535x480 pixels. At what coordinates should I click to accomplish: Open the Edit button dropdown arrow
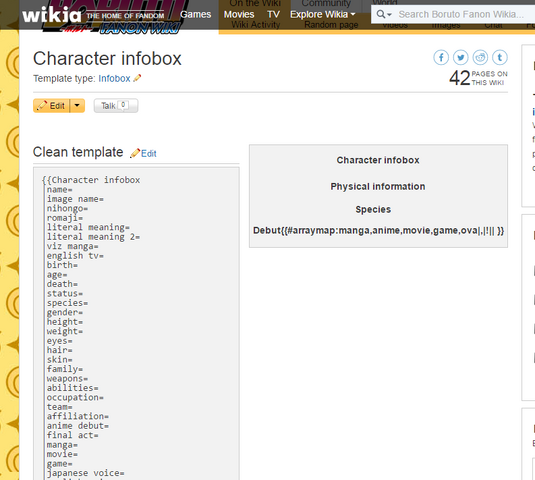coord(77,106)
